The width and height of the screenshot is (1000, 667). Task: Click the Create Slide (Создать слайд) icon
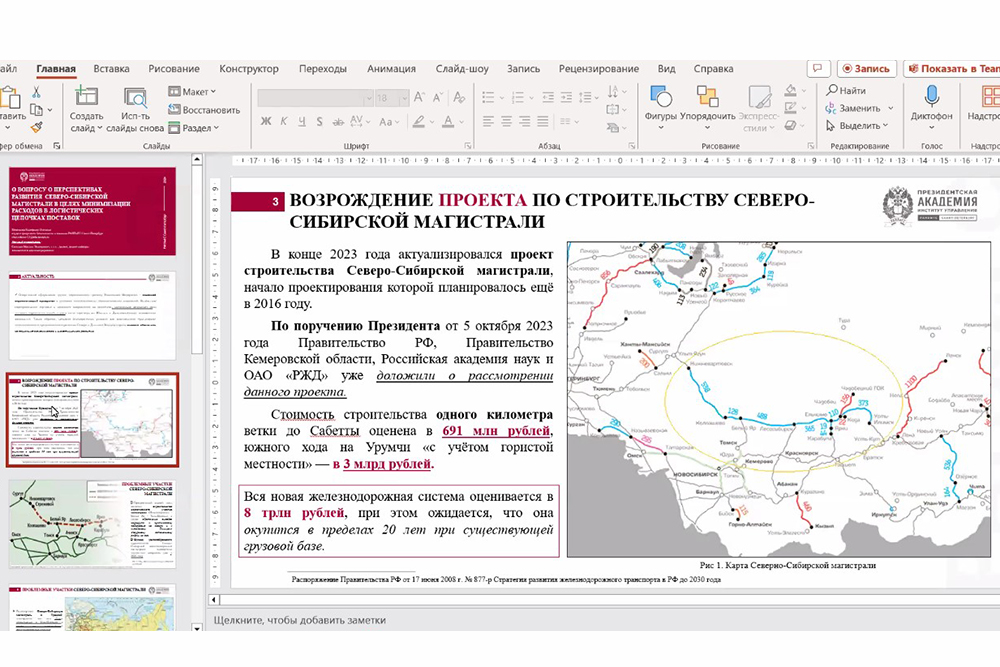tap(86, 98)
